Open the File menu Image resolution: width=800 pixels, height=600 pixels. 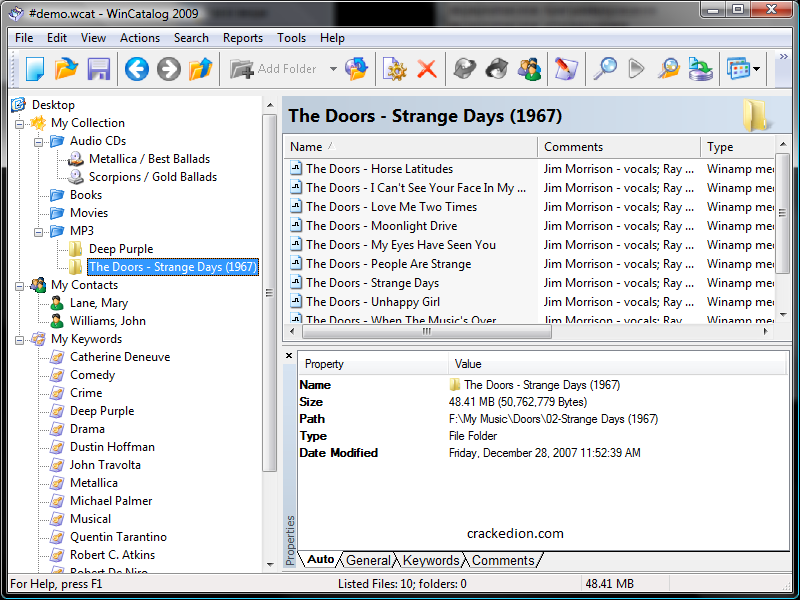(x=24, y=38)
